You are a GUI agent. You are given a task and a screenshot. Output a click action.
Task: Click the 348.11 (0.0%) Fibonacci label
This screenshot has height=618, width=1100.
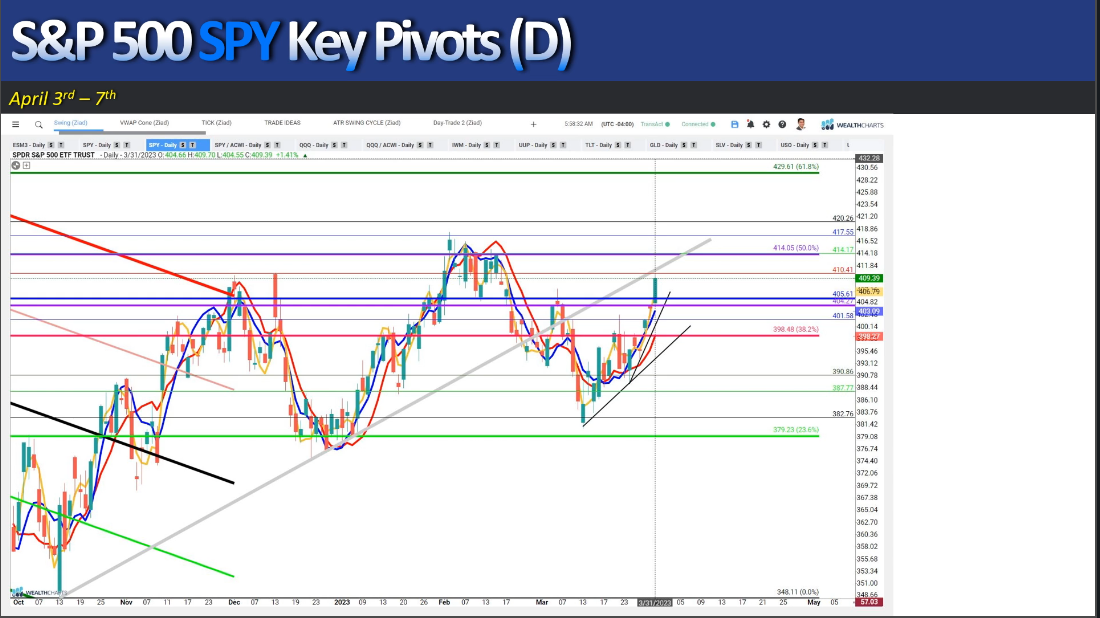(798, 593)
